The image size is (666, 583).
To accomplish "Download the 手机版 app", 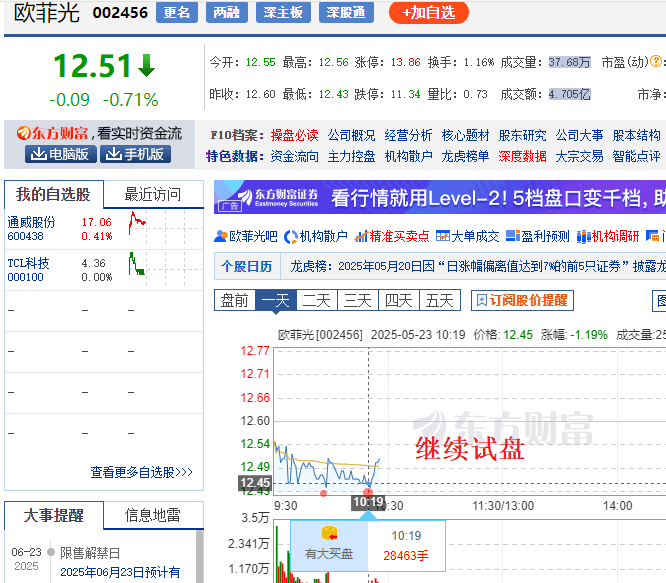I will pos(135,154).
